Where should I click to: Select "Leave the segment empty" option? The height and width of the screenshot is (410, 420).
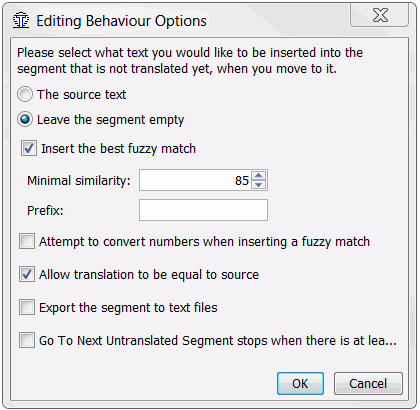(25, 119)
